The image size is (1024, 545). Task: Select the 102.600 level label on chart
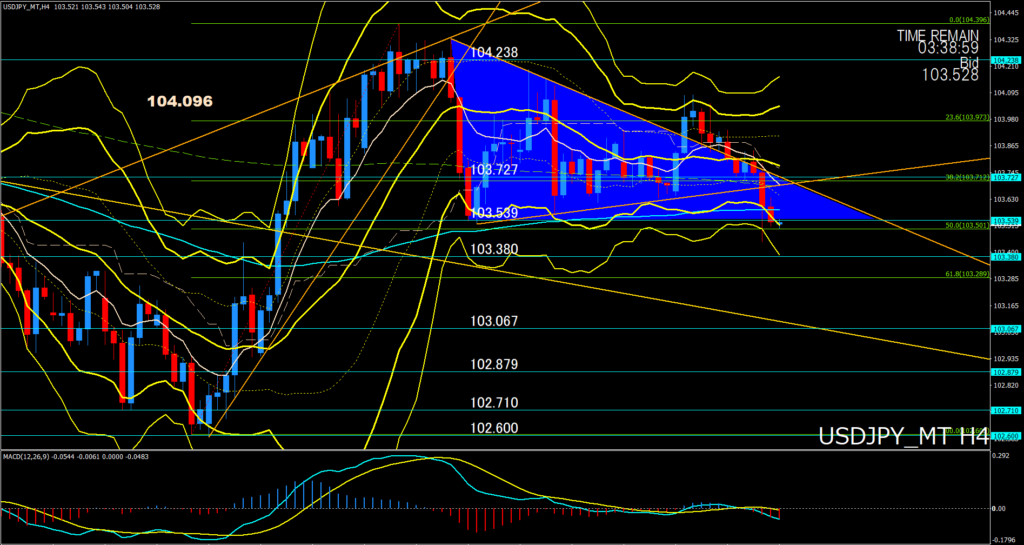coord(494,428)
